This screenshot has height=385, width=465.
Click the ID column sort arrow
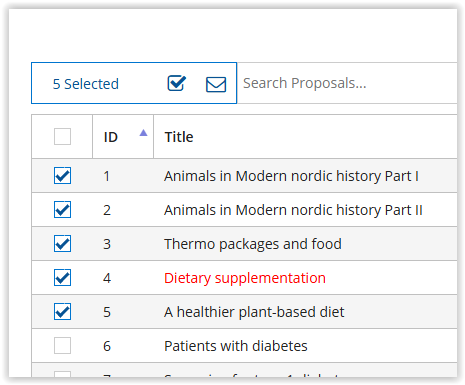click(143, 133)
